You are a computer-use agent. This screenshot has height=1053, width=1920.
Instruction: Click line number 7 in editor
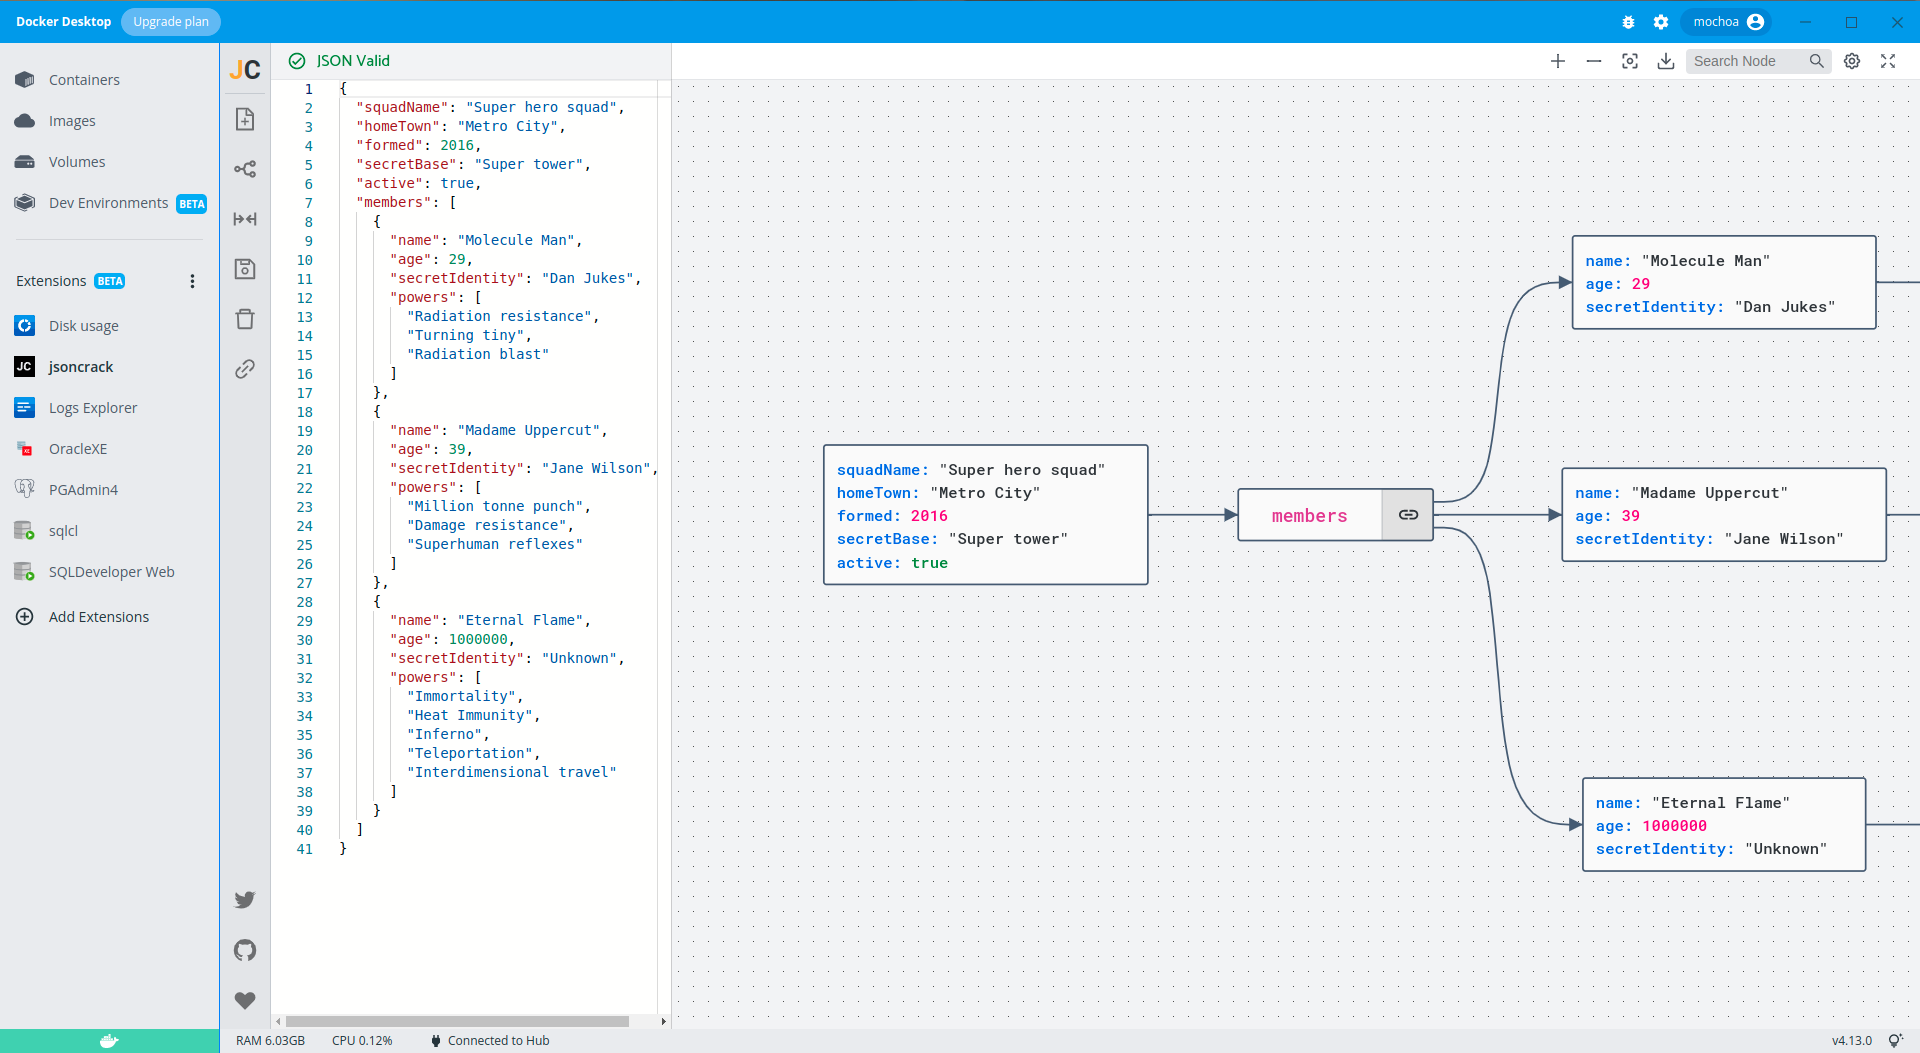point(309,203)
